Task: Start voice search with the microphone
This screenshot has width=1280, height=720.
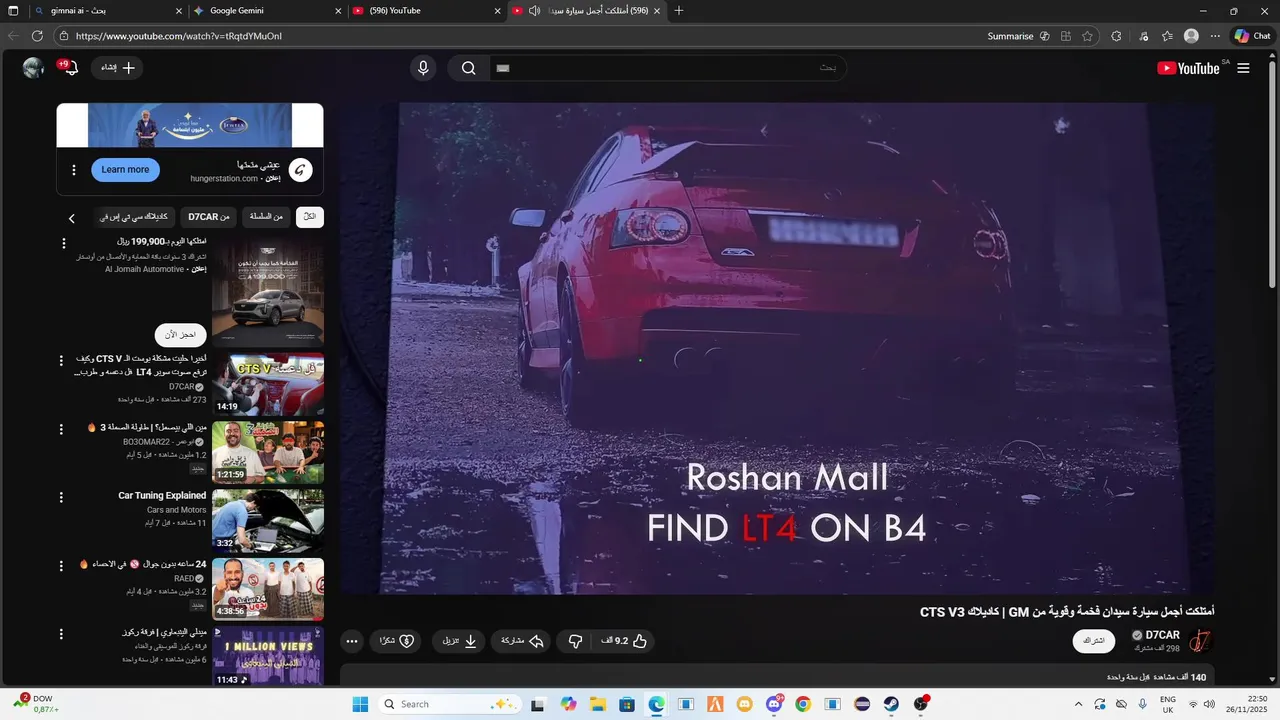Action: (x=423, y=68)
